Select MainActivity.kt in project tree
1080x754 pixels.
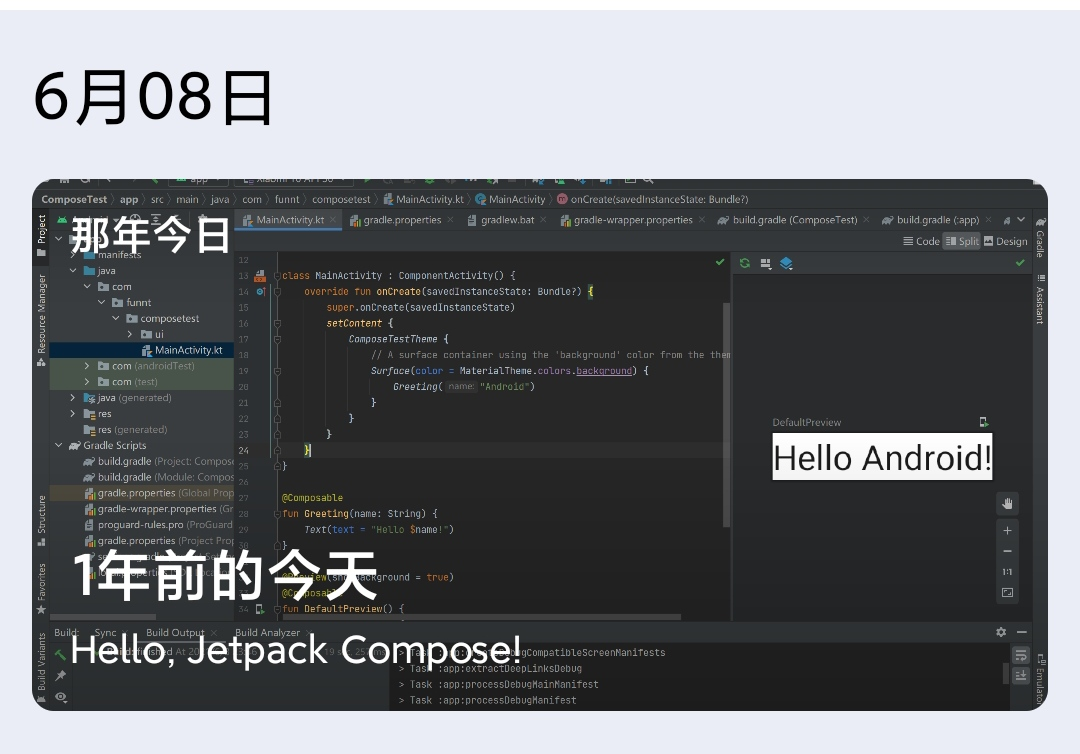[x=188, y=350]
